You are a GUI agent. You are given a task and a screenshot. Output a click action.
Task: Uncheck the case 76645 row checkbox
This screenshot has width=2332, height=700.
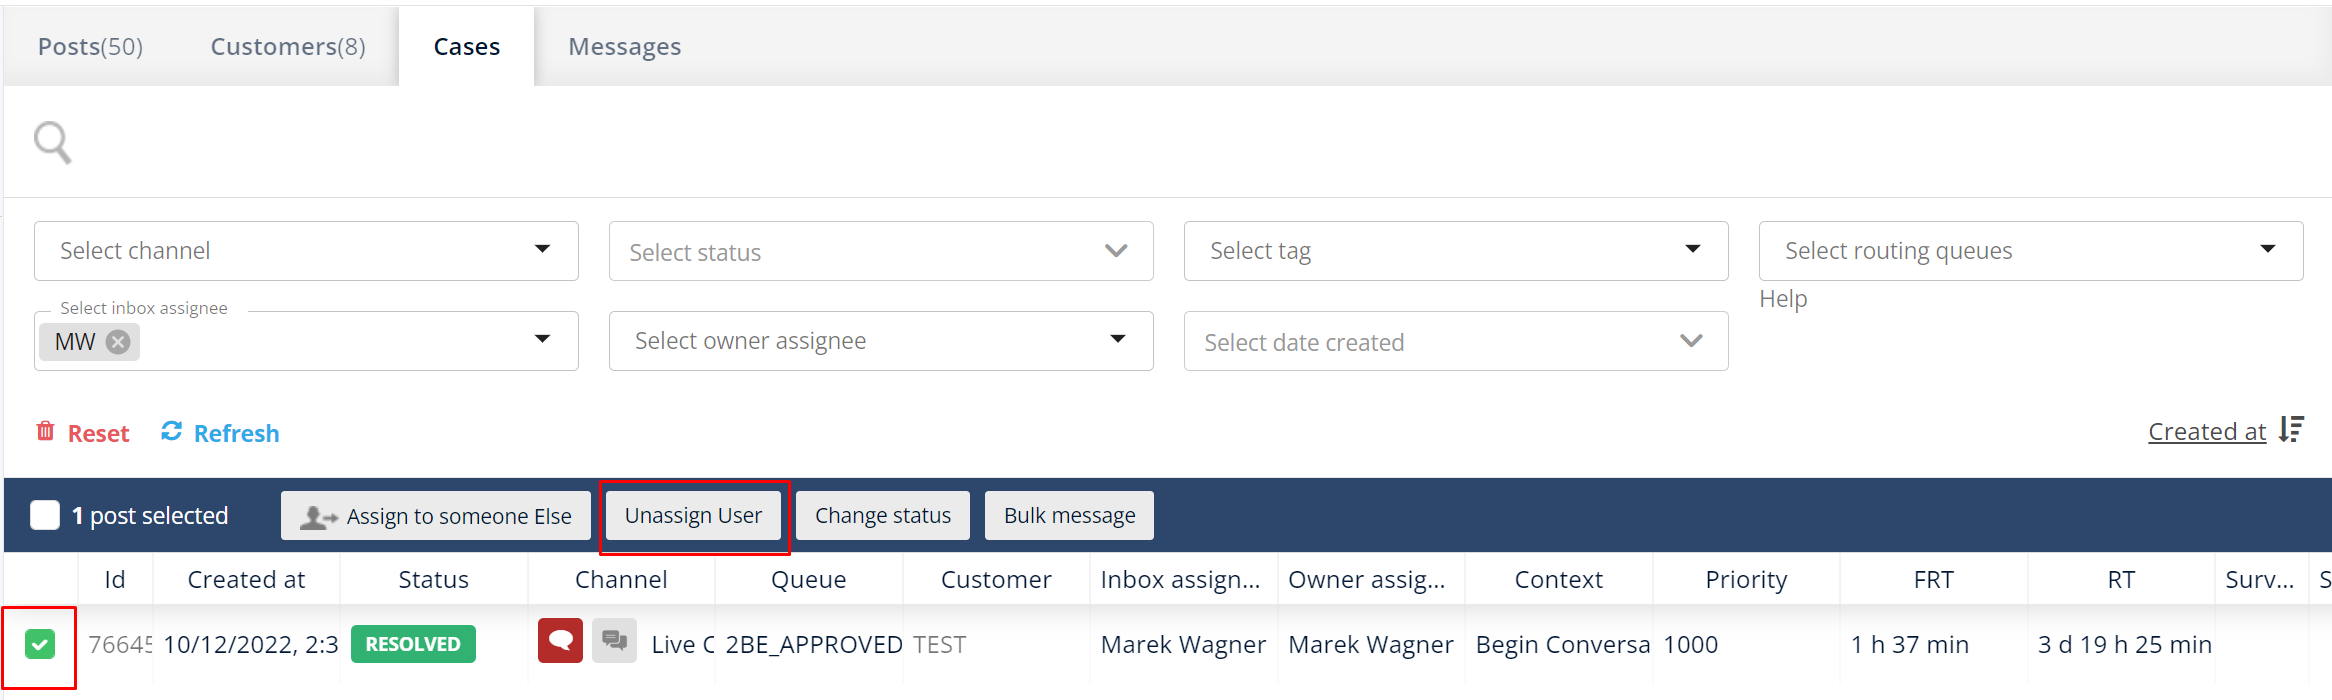40,644
